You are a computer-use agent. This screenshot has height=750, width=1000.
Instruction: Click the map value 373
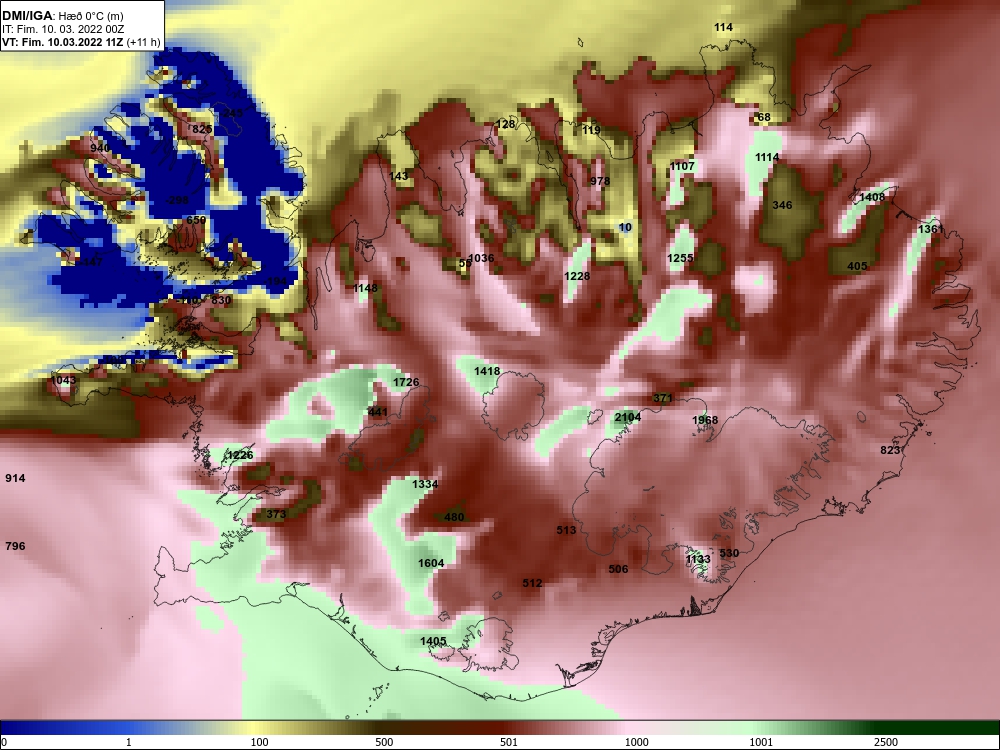pyautogui.click(x=276, y=515)
